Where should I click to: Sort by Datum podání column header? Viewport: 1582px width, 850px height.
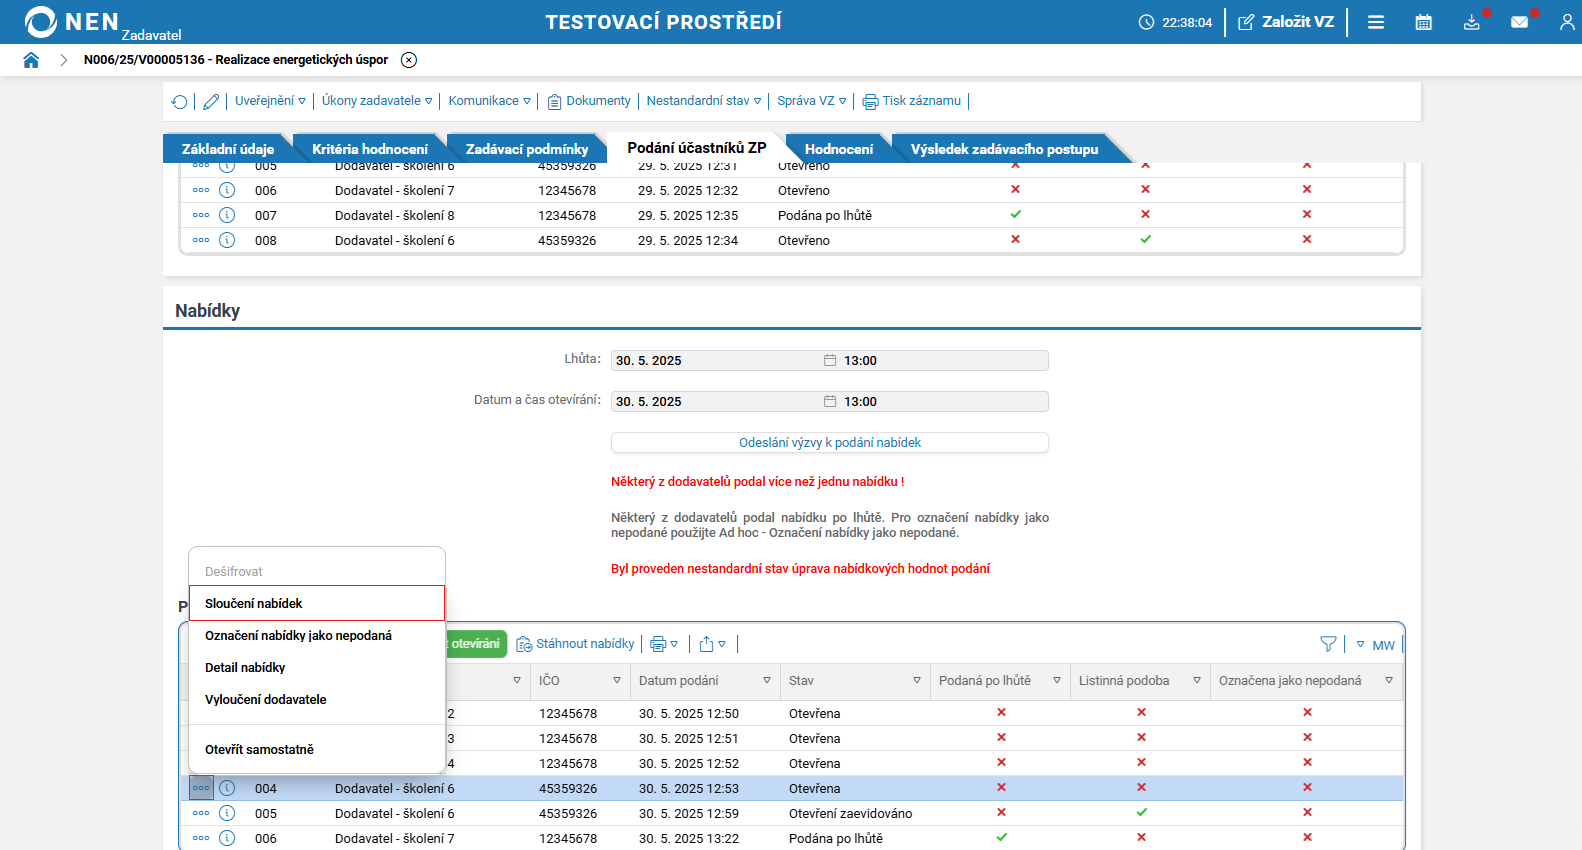tap(679, 681)
